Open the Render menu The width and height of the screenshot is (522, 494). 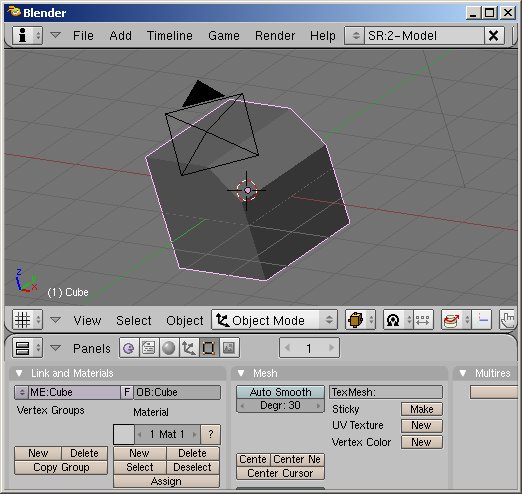275,35
